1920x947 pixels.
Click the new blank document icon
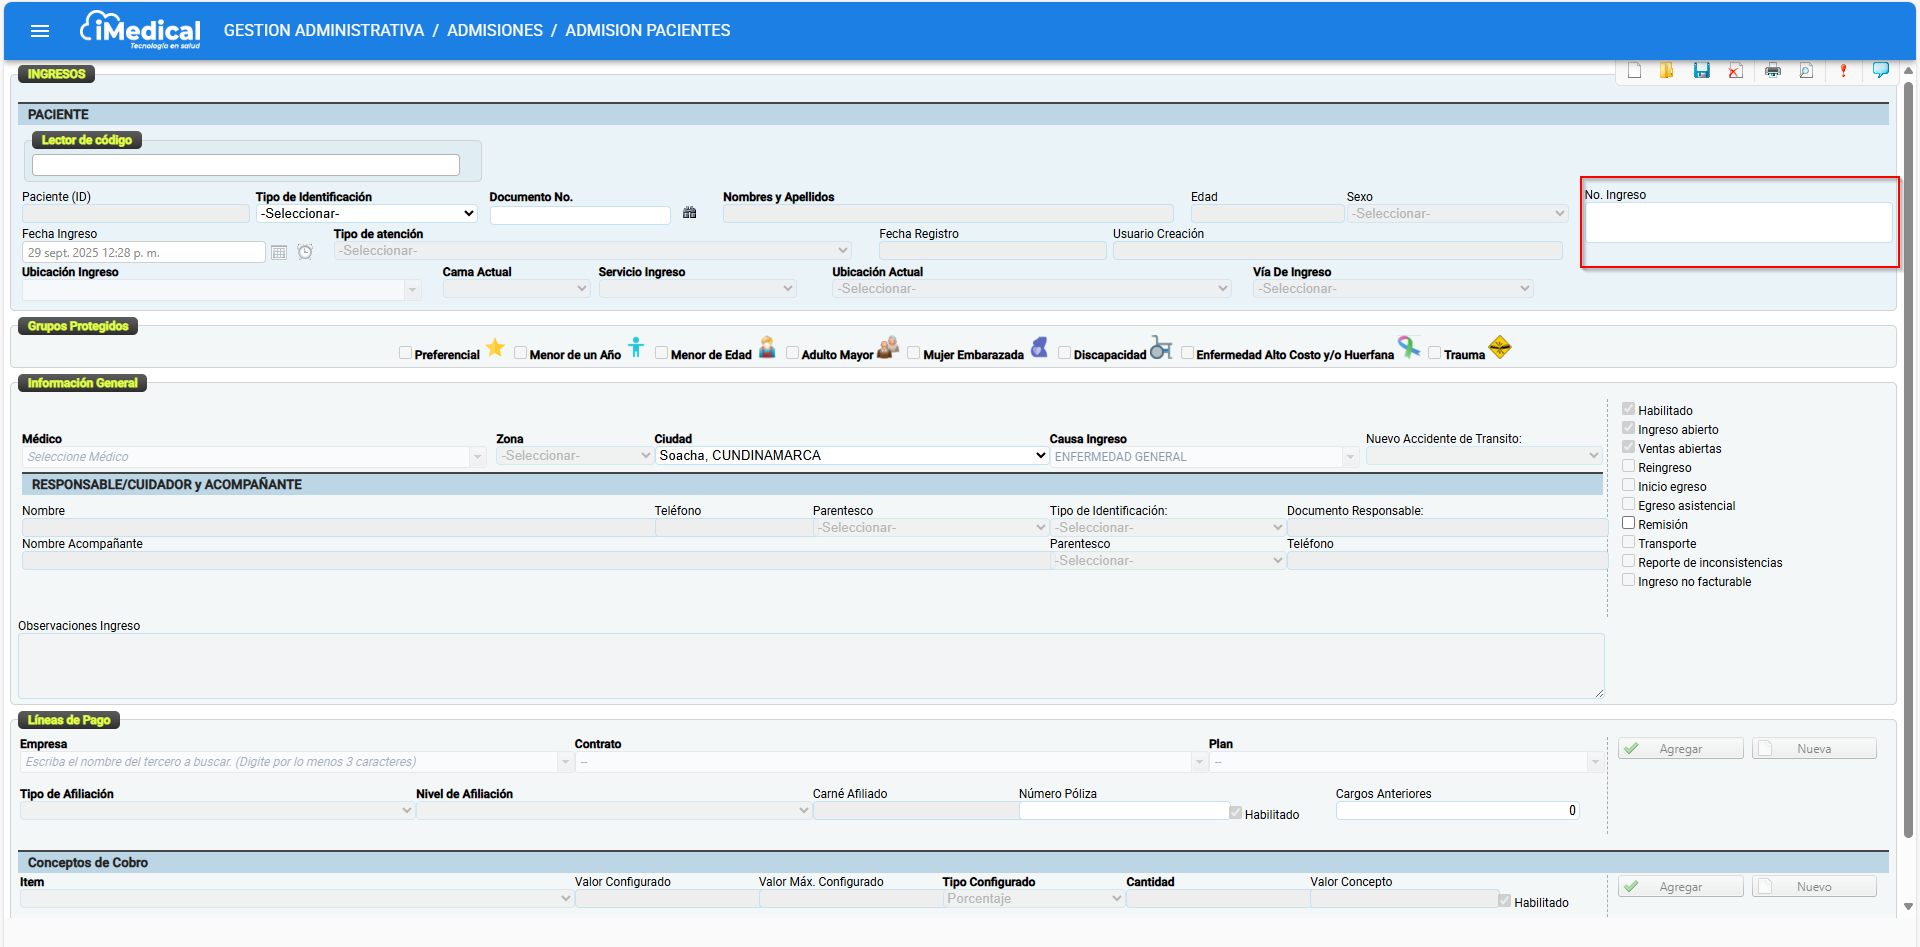(x=1634, y=71)
